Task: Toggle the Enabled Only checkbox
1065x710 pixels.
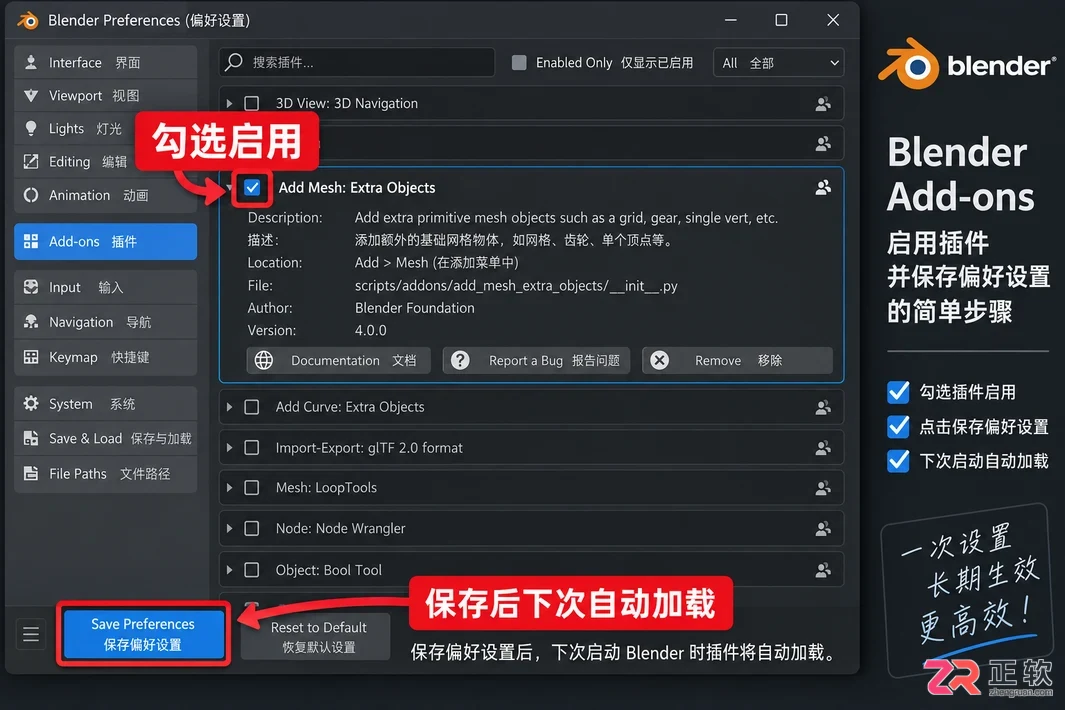Action: click(519, 63)
